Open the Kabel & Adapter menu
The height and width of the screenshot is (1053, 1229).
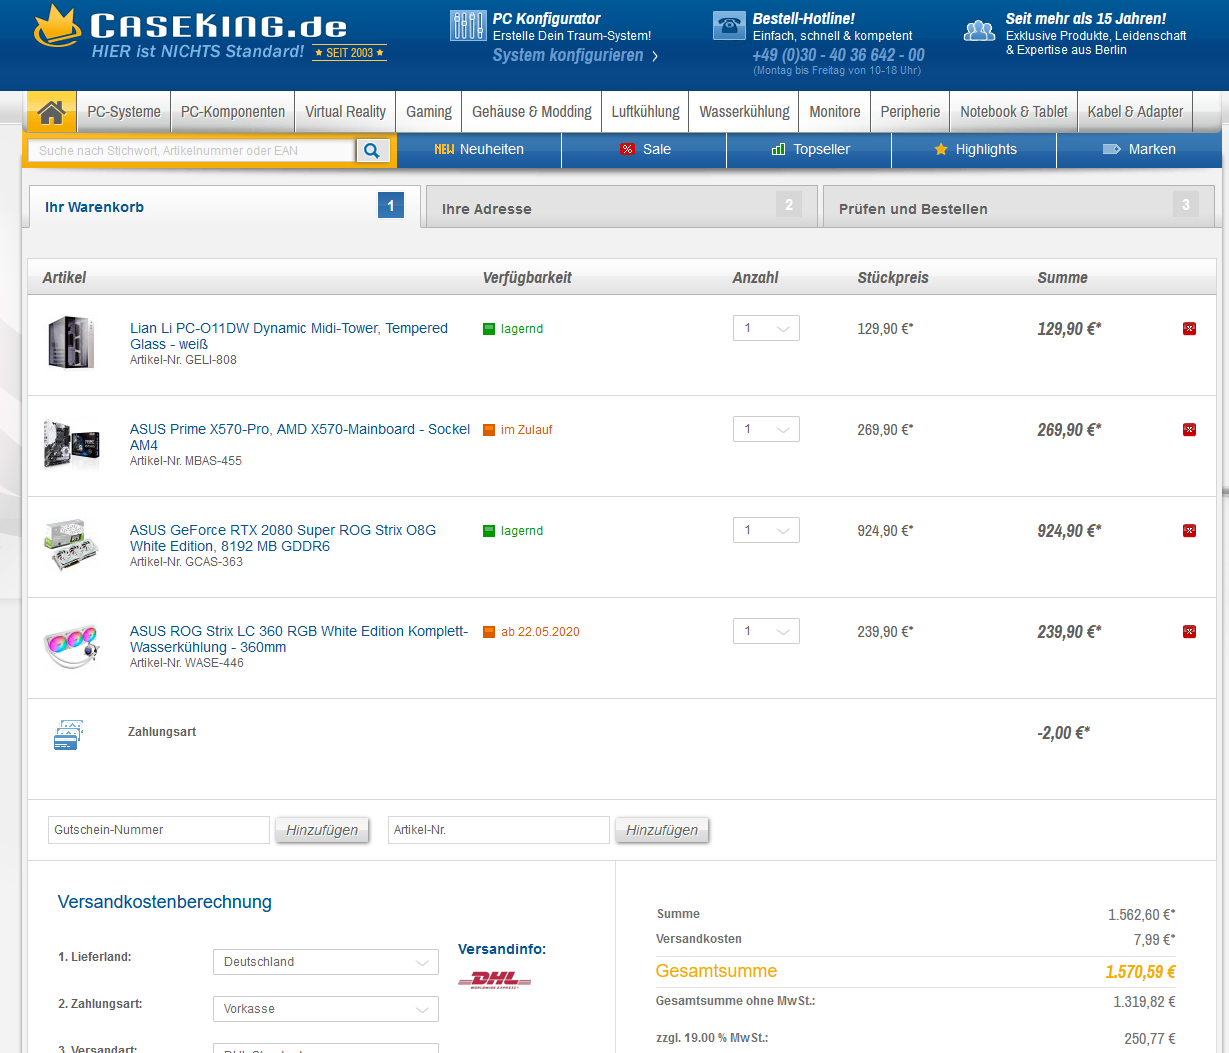point(1135,112)
